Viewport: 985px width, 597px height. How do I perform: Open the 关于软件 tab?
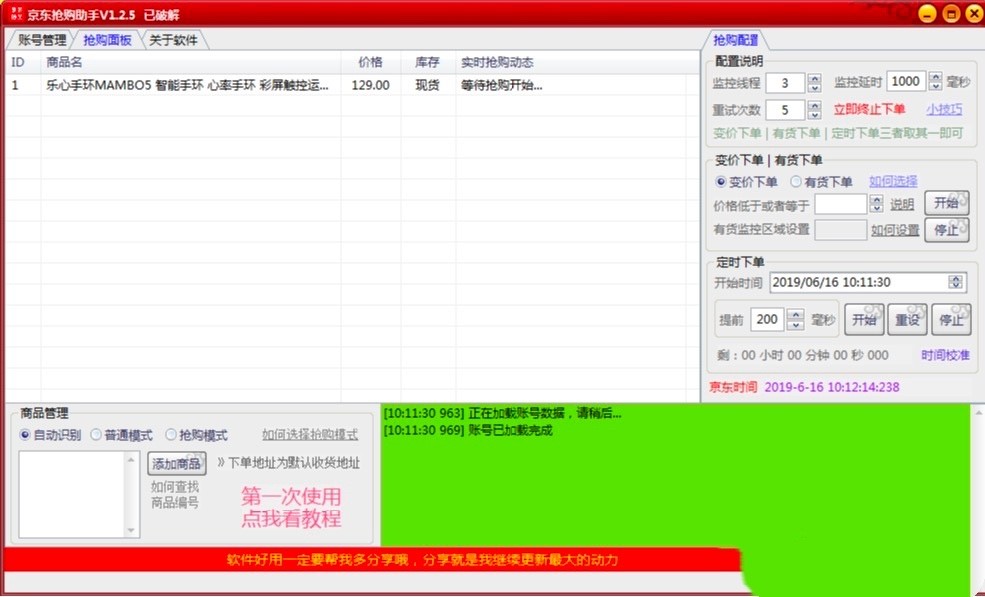click(x=173, y=40)
